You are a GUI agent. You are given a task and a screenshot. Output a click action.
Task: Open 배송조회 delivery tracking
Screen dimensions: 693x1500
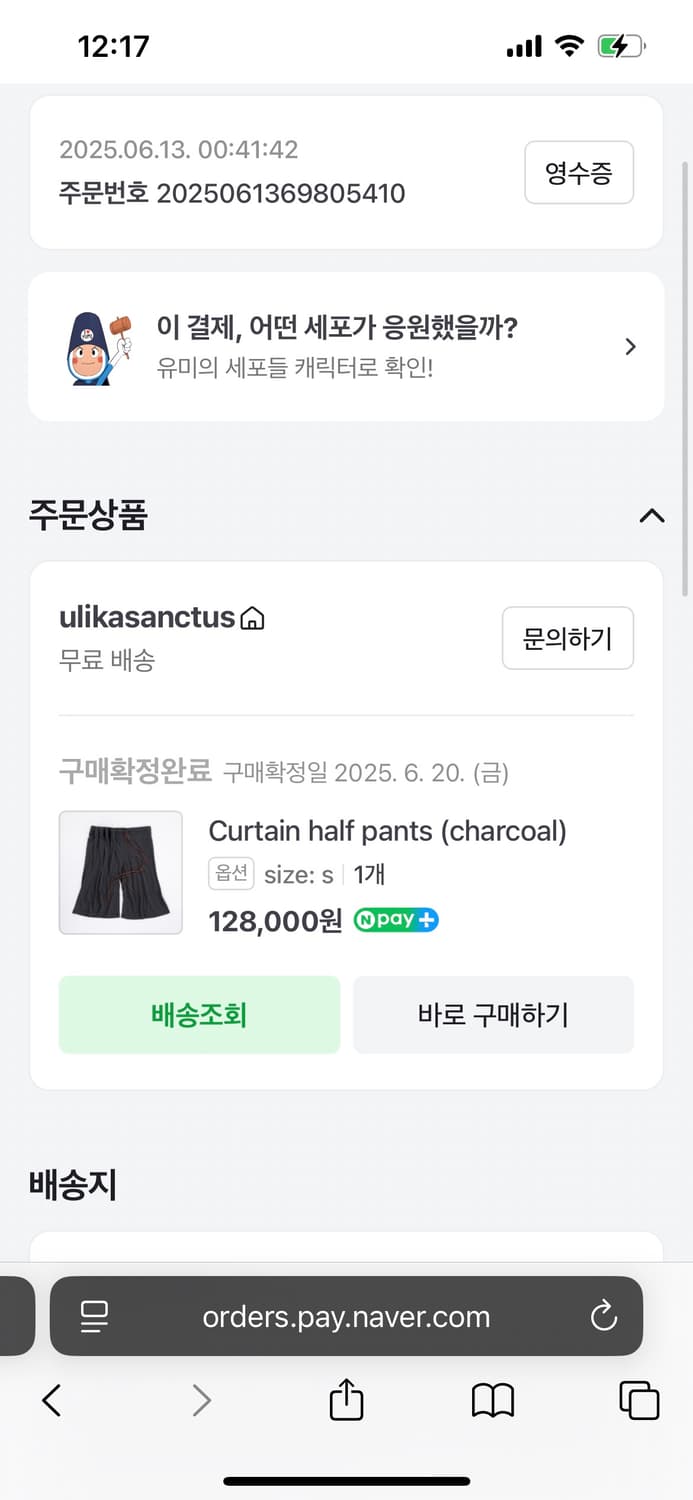tap(199, 1014)
